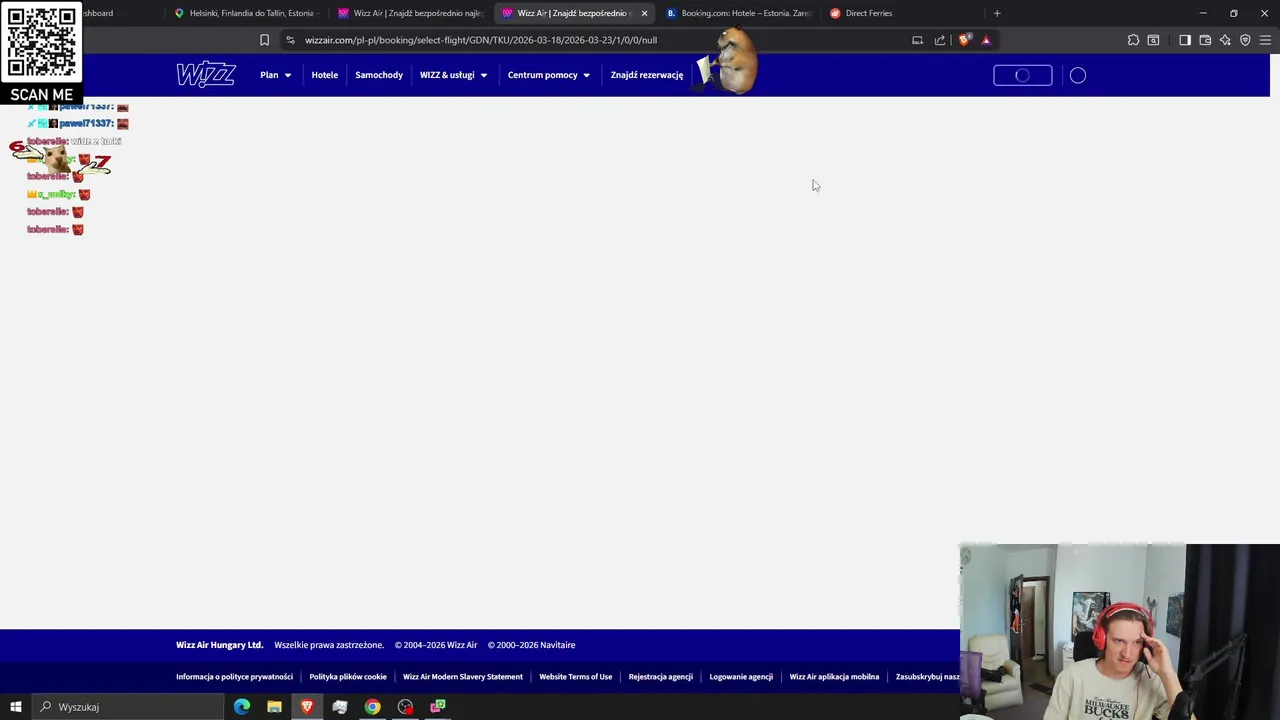
Task: Click the QR code SCAN ME image
Action: 41,52
